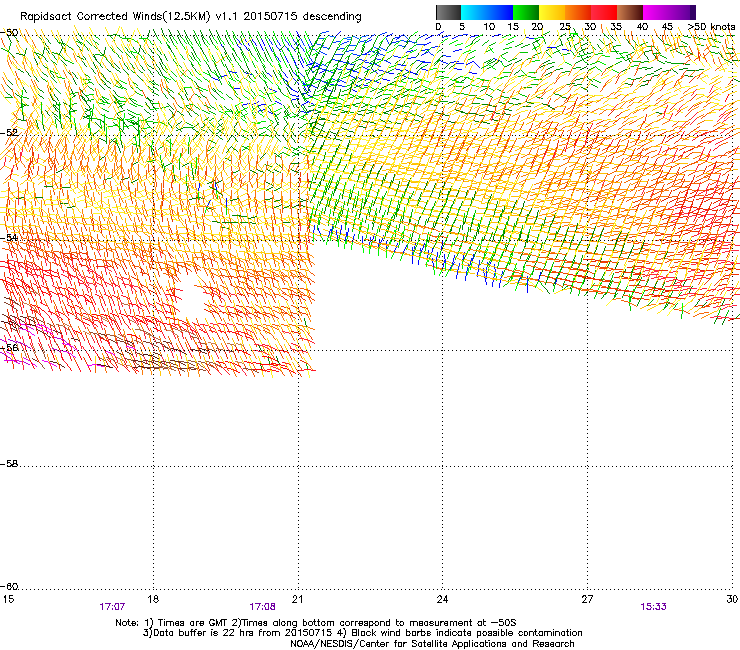The height and width of the screenshot is (650, 740).
Task: Click the orange 25-30 knots legend swatch
Action: 578,12
